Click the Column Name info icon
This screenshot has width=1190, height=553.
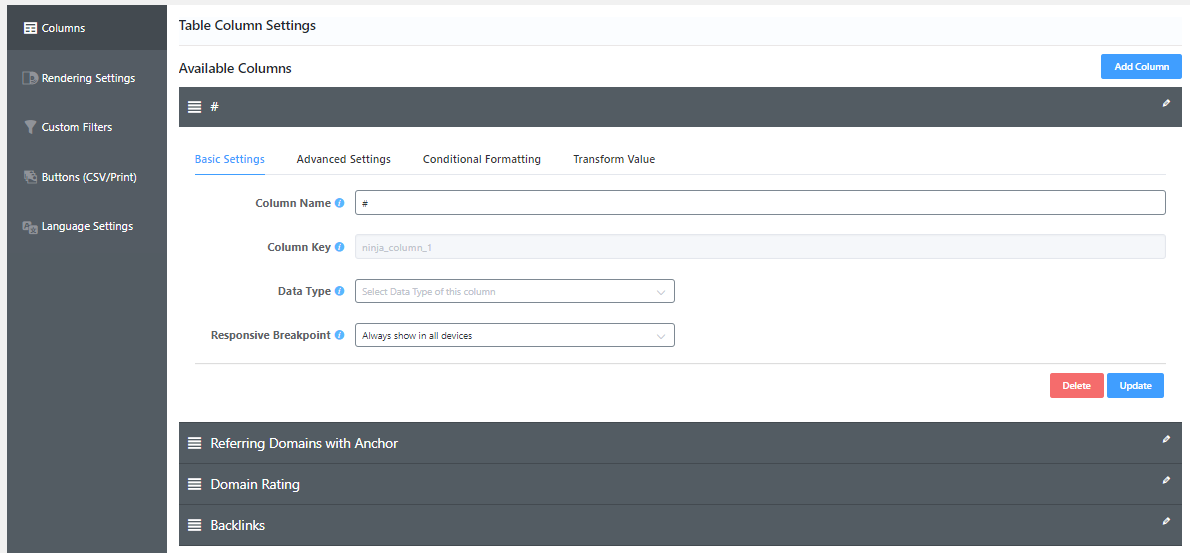pyautogui.click(x=339, y=203)
